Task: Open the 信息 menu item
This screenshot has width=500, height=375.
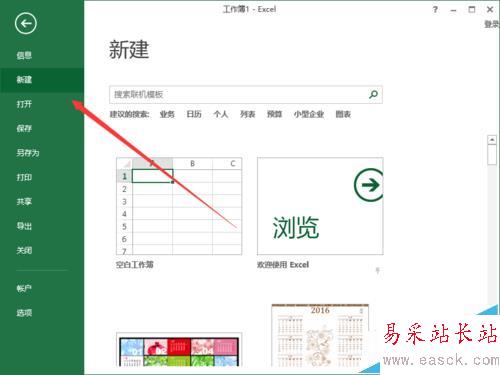Action: 24,55
